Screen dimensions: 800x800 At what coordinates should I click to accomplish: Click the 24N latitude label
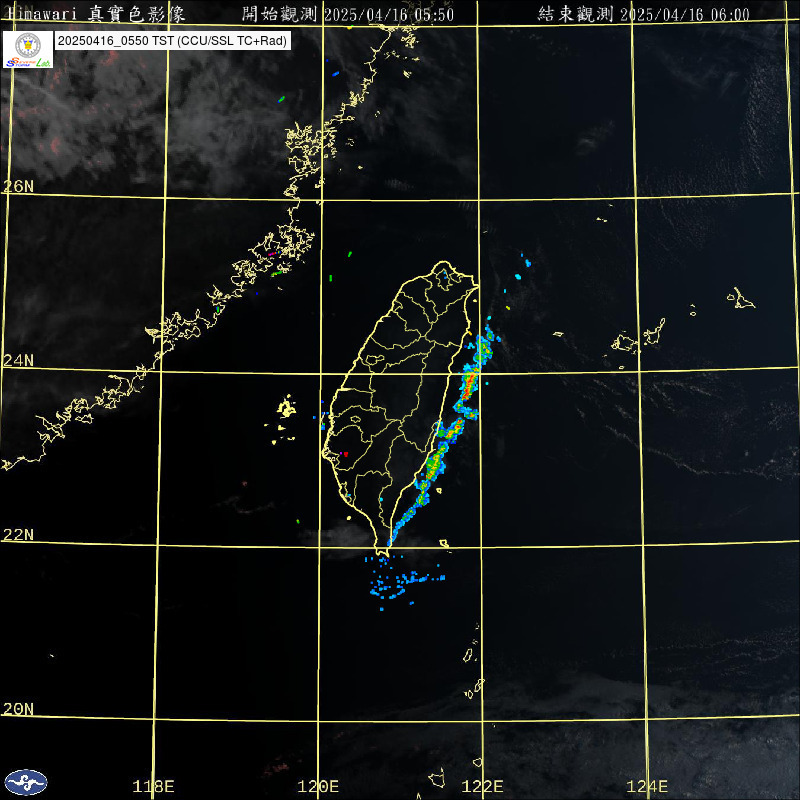click(17, 360)
